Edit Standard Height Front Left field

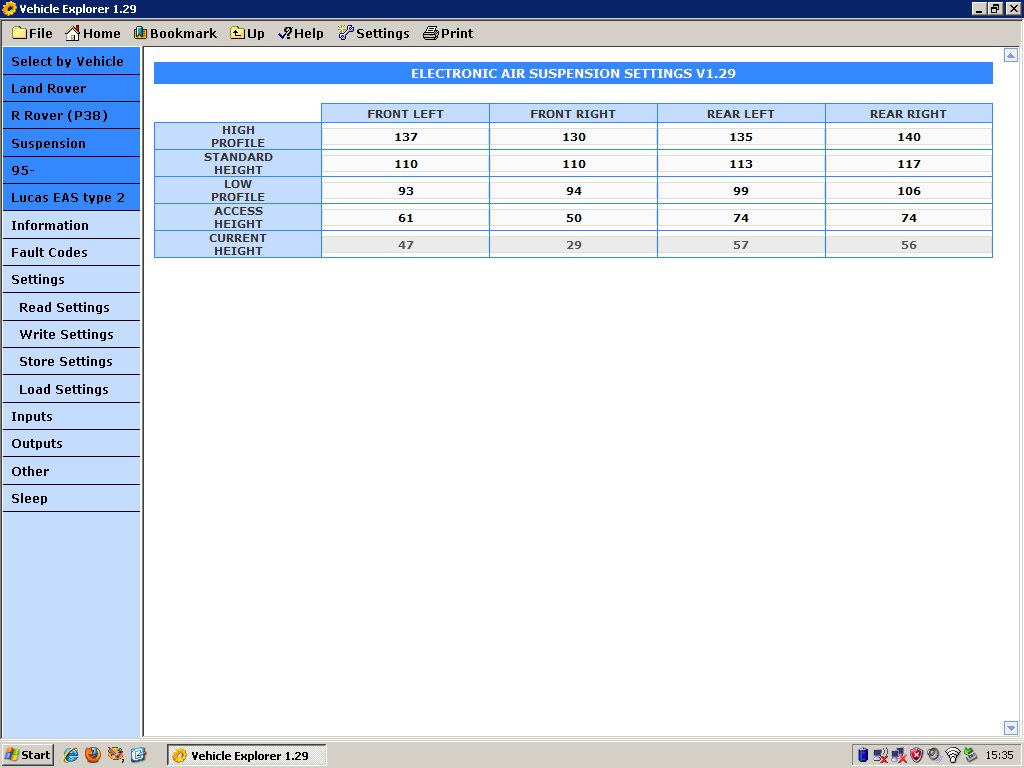406,164
